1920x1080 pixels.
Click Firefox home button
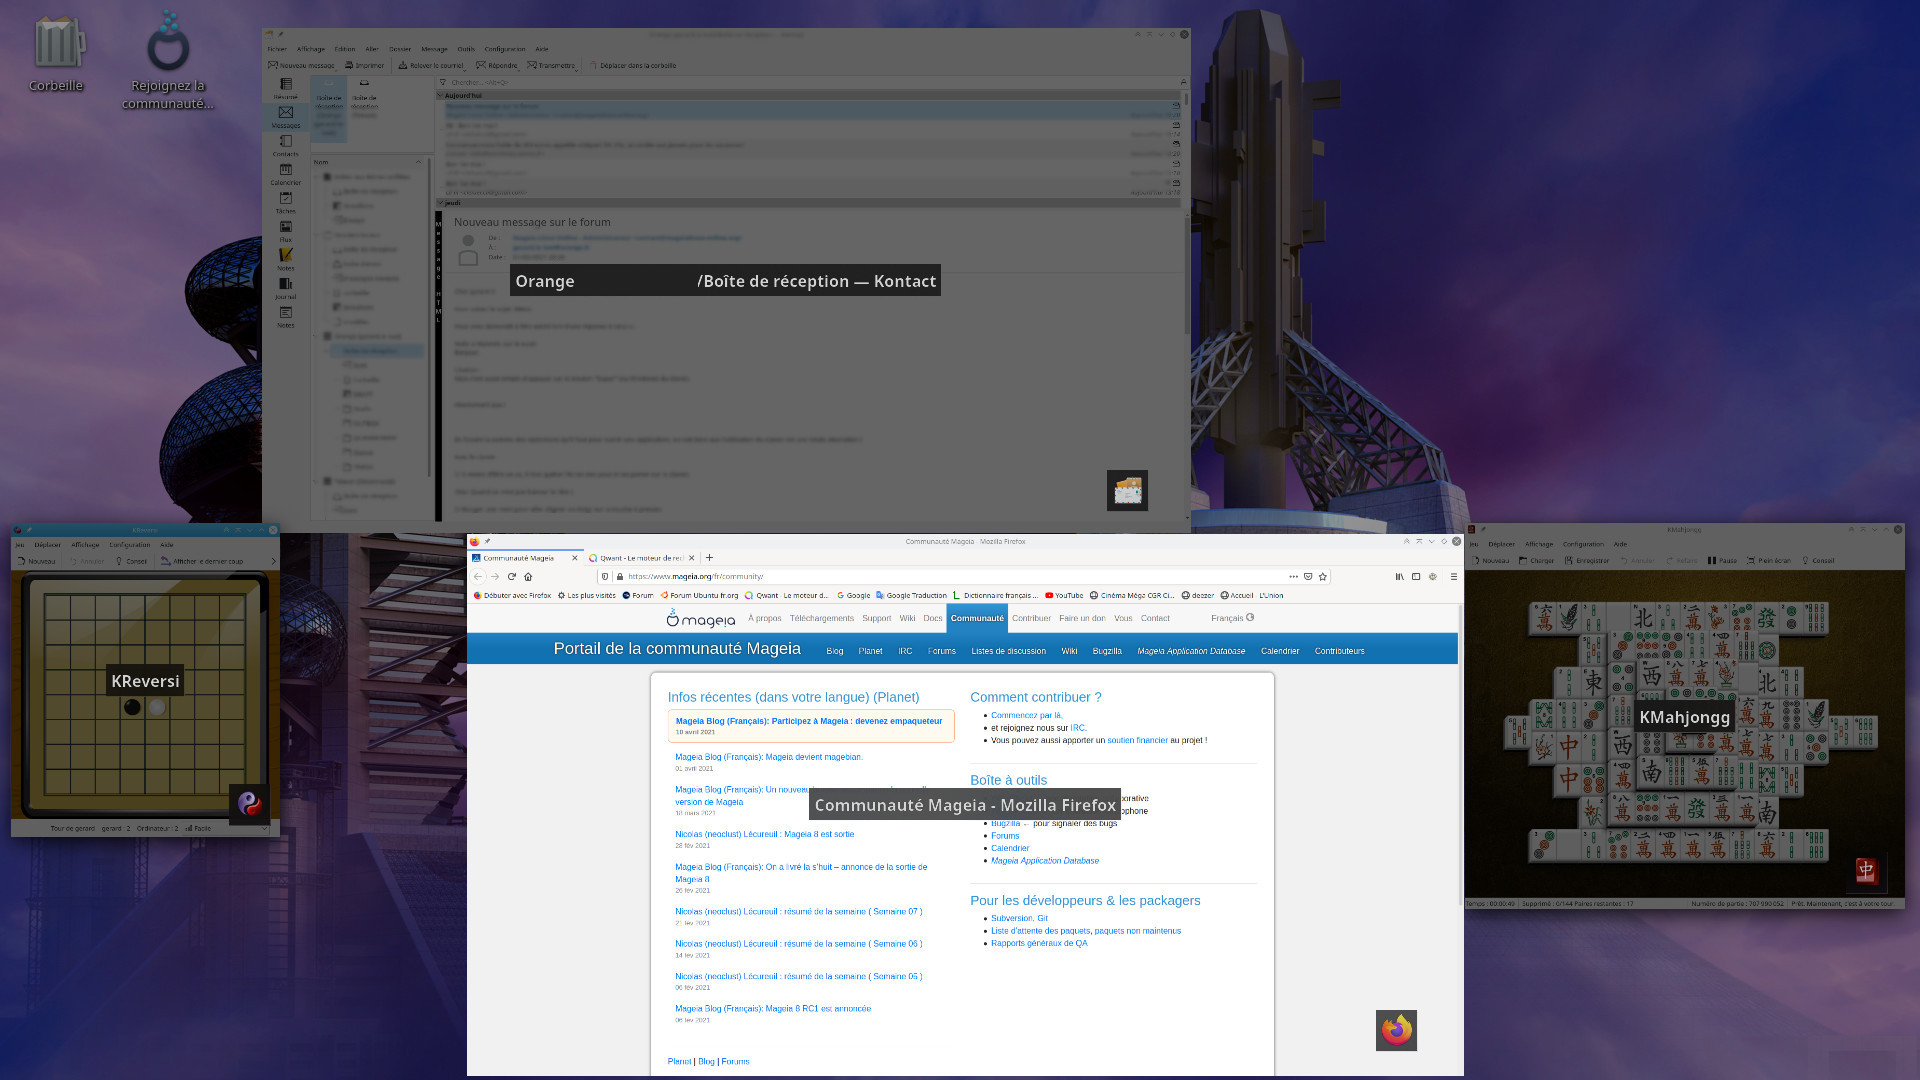click(x=528, y=577)
